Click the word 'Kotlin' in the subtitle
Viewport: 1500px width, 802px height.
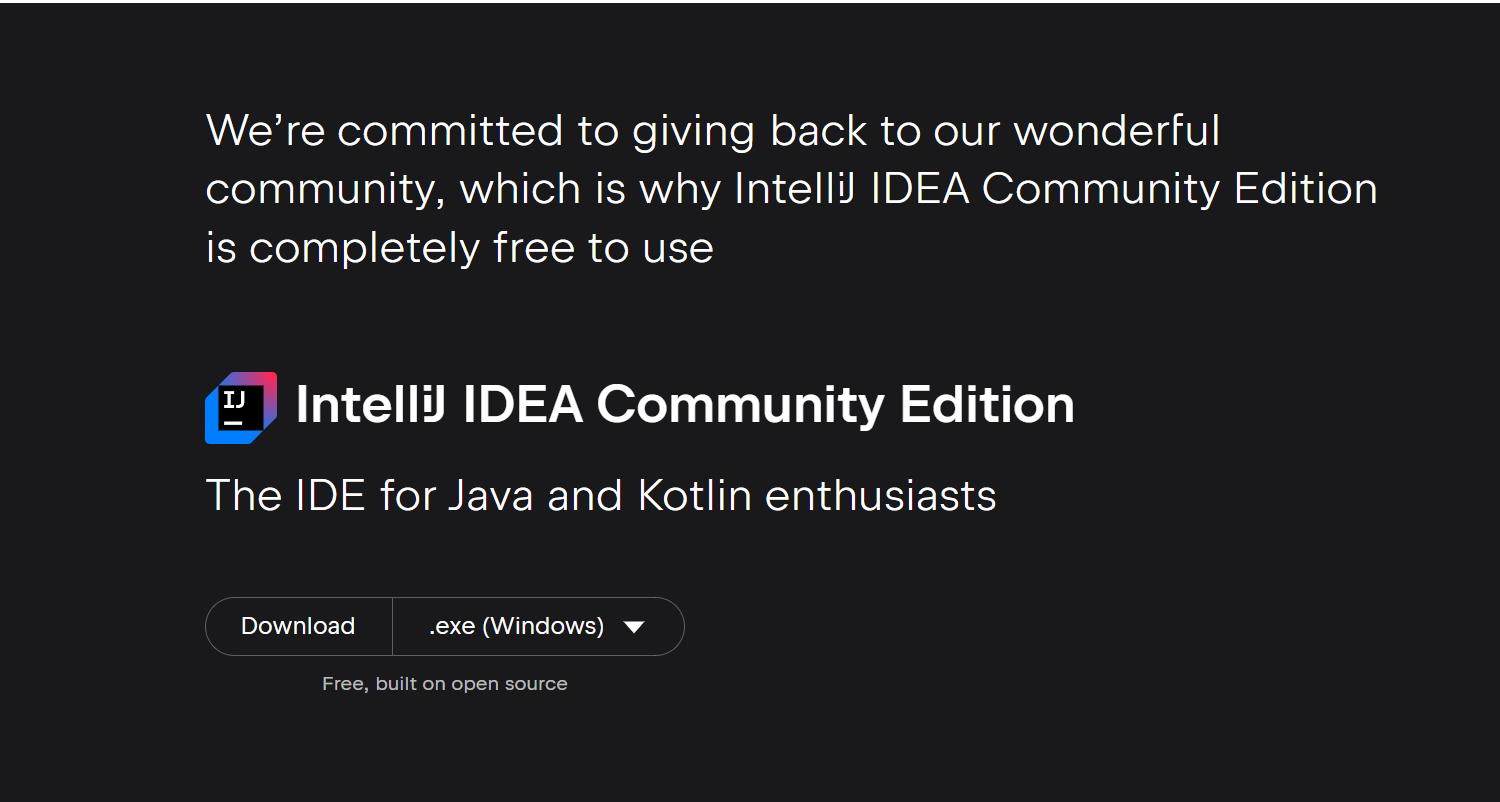(694, 495)
